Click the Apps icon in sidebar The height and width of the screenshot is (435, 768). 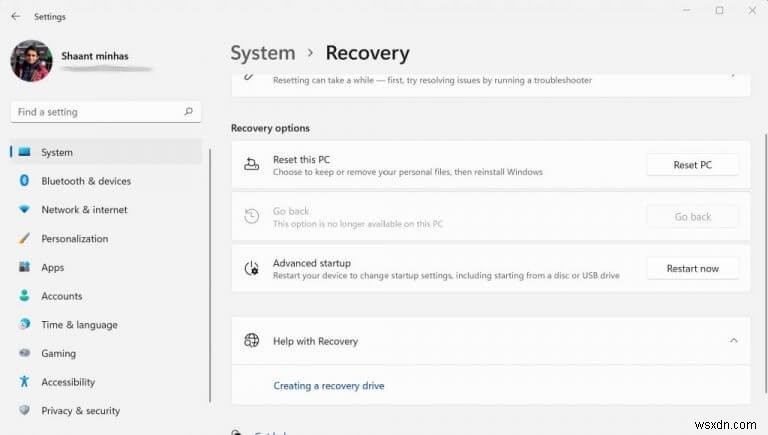[24, 267]
